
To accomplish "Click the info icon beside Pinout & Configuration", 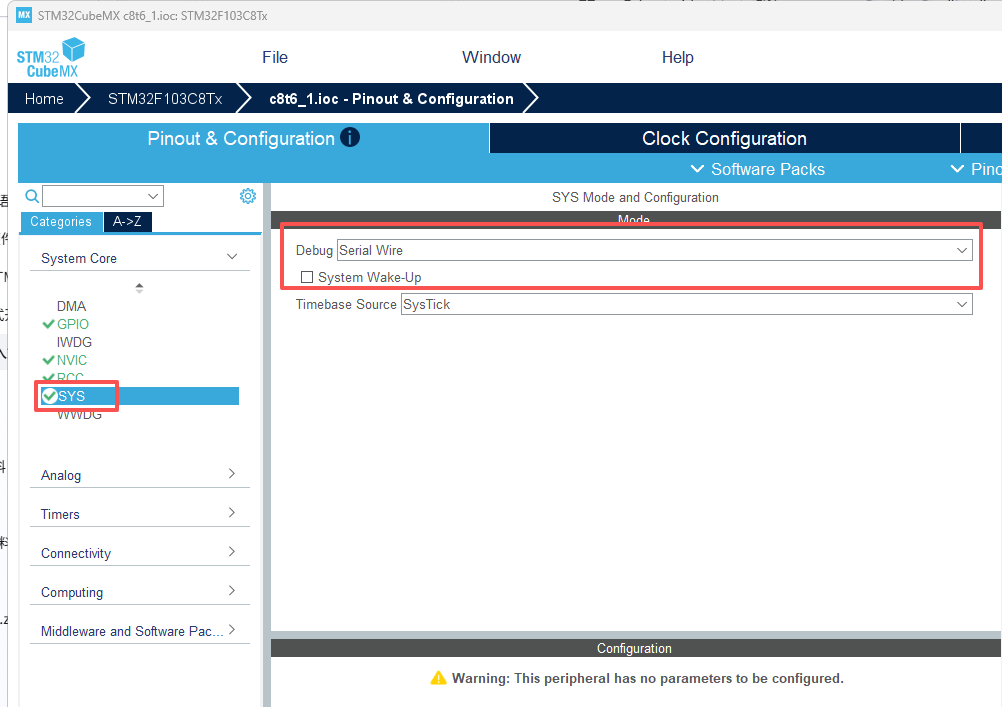I will click(350, 137).
